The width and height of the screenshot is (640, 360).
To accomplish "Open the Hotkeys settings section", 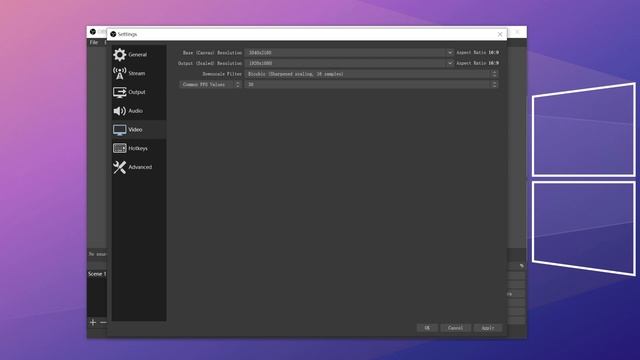I will tap(139, 148).
